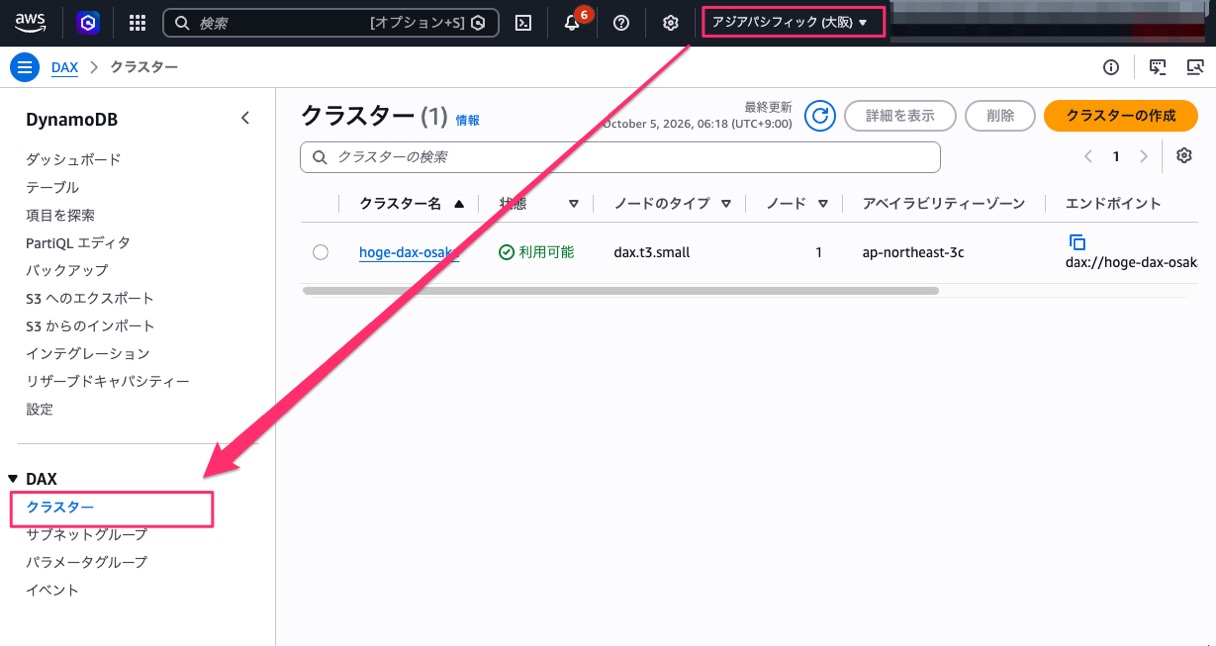Select the hoge-dax-osaka cluster radio button
Screen dimensions: 1216x646
(320, 252)
